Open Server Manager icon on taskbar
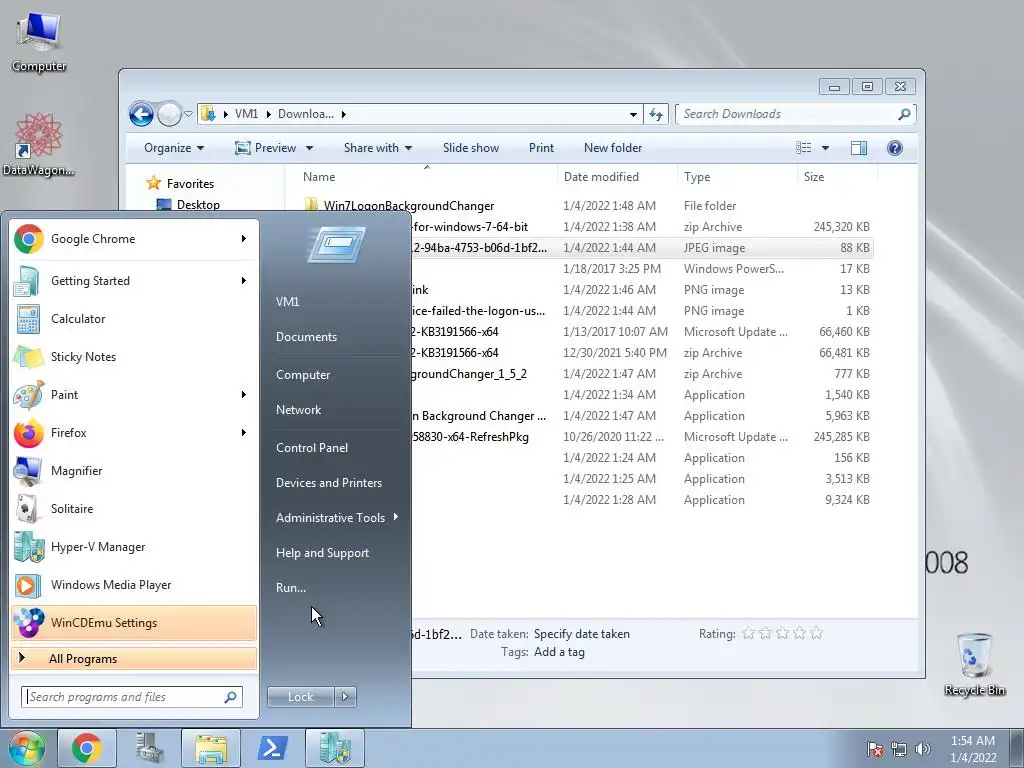 149,748
